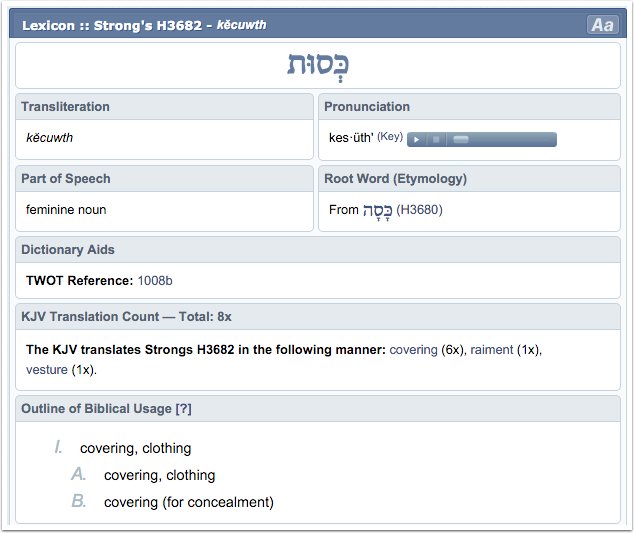Click the 'covering' translation link

(413, 350)
